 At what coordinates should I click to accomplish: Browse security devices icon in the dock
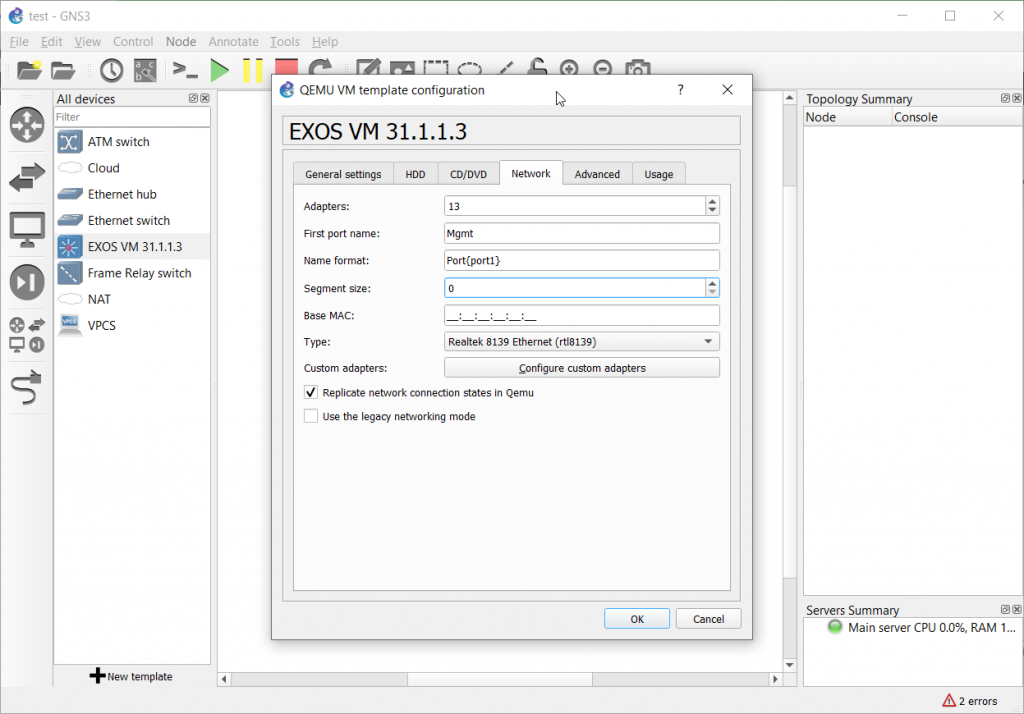pyautogui.click(x=27, y=282)
